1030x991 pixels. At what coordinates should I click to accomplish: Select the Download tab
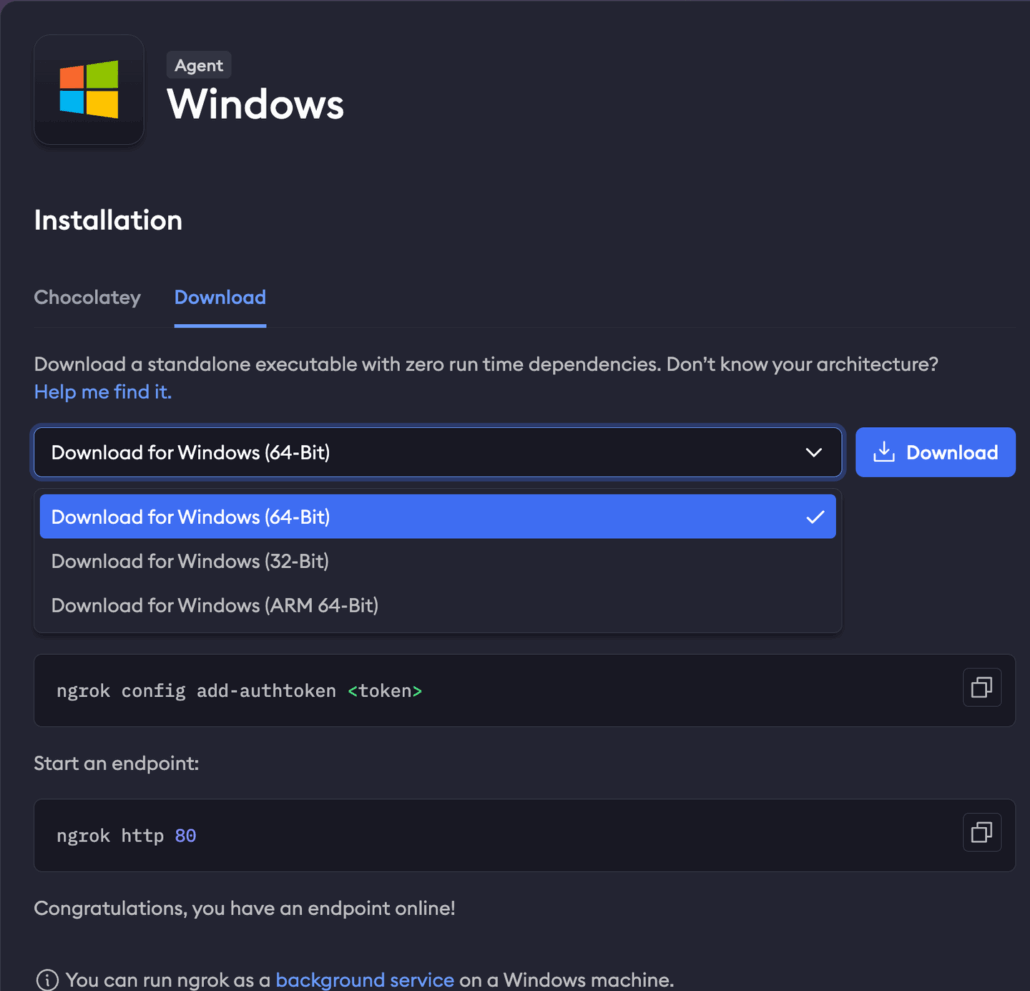(x=220, y=297)
